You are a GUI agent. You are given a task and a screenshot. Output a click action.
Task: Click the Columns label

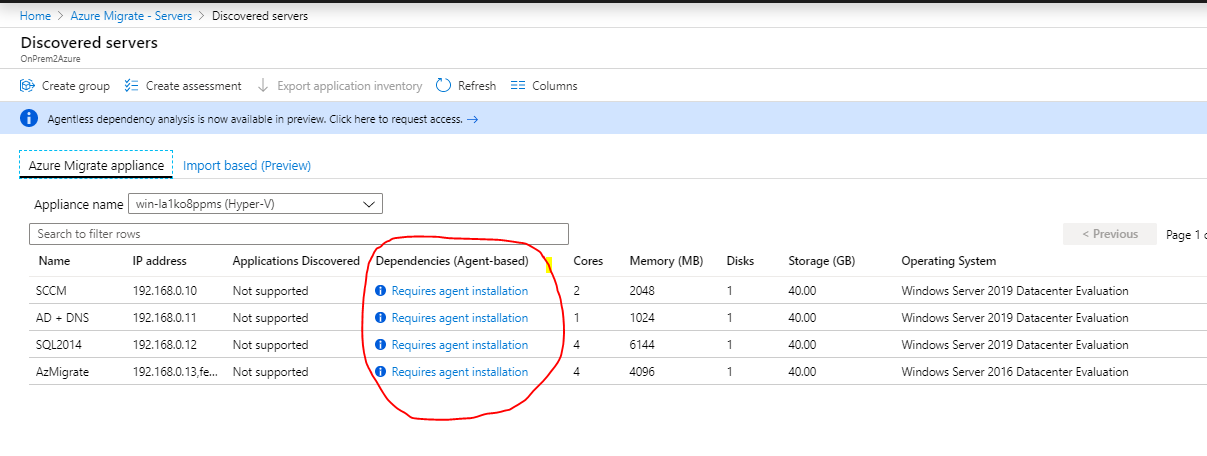(x=555, y=86)
